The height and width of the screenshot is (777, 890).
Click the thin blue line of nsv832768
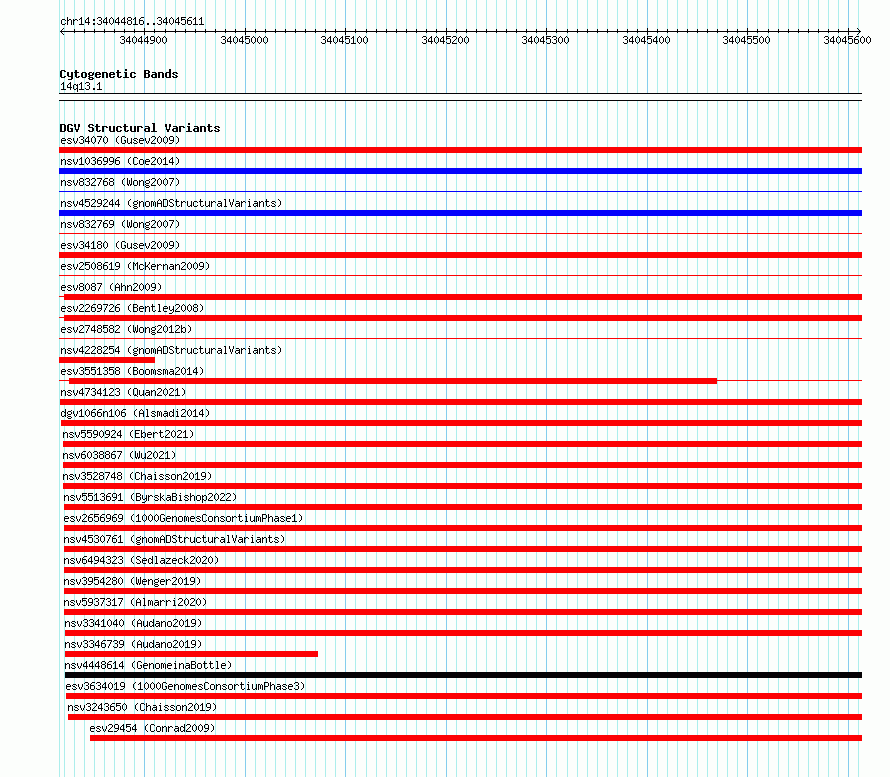(460, 192)
